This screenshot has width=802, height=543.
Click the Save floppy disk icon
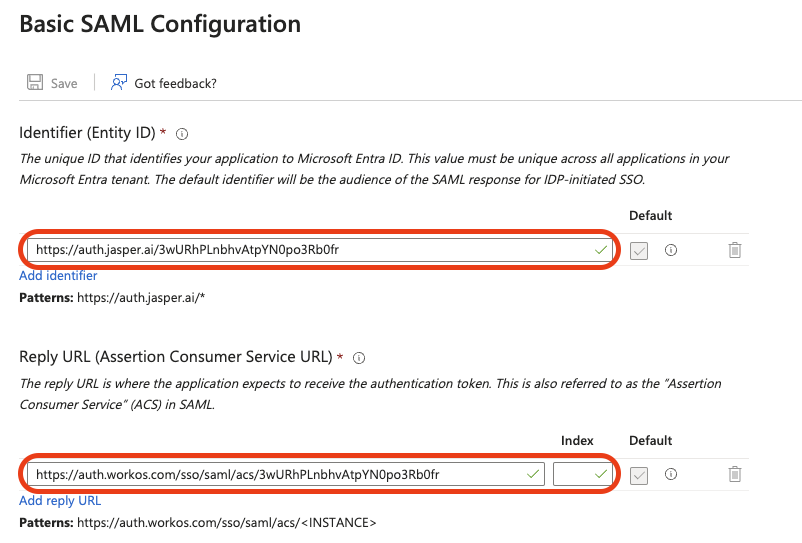(34, 83)
